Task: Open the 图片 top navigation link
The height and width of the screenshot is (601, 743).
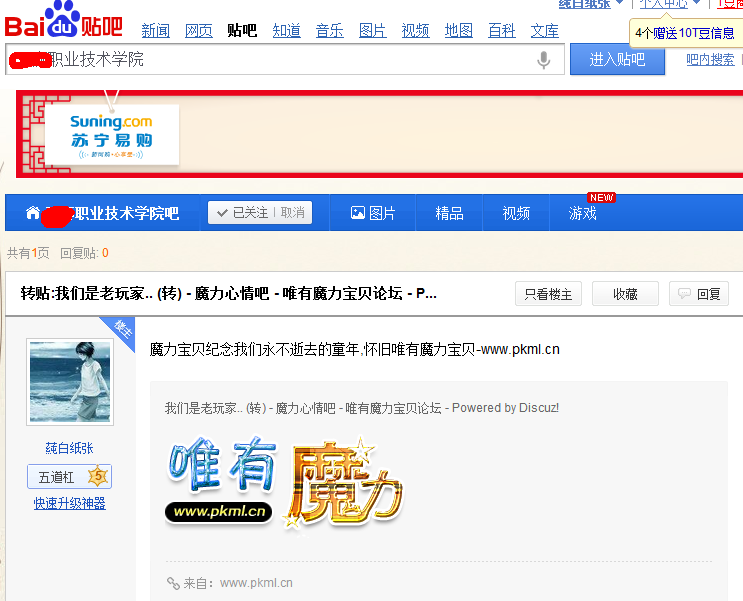Action: tap(372, 31)
